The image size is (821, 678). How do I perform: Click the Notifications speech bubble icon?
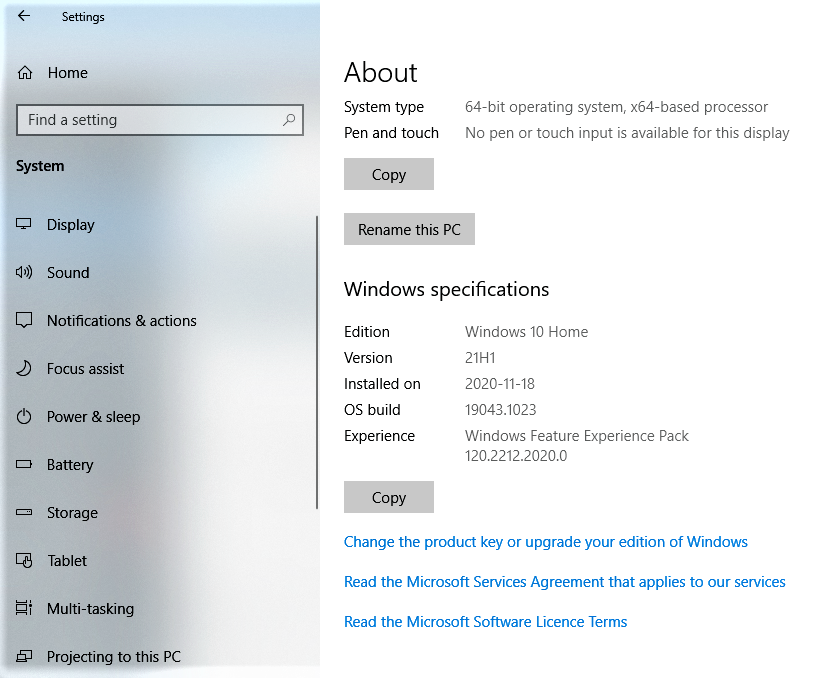[x=24, y=320]
